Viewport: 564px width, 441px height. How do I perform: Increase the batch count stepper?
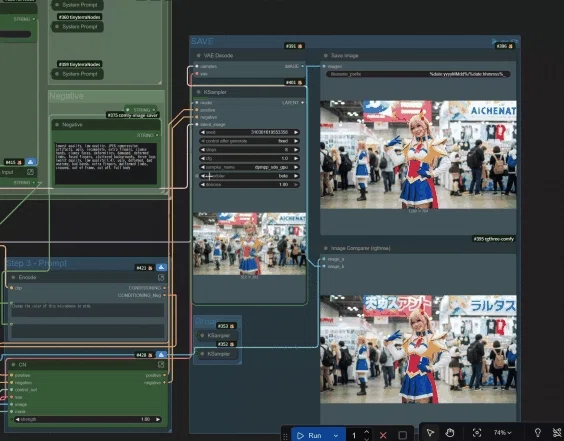367,432
